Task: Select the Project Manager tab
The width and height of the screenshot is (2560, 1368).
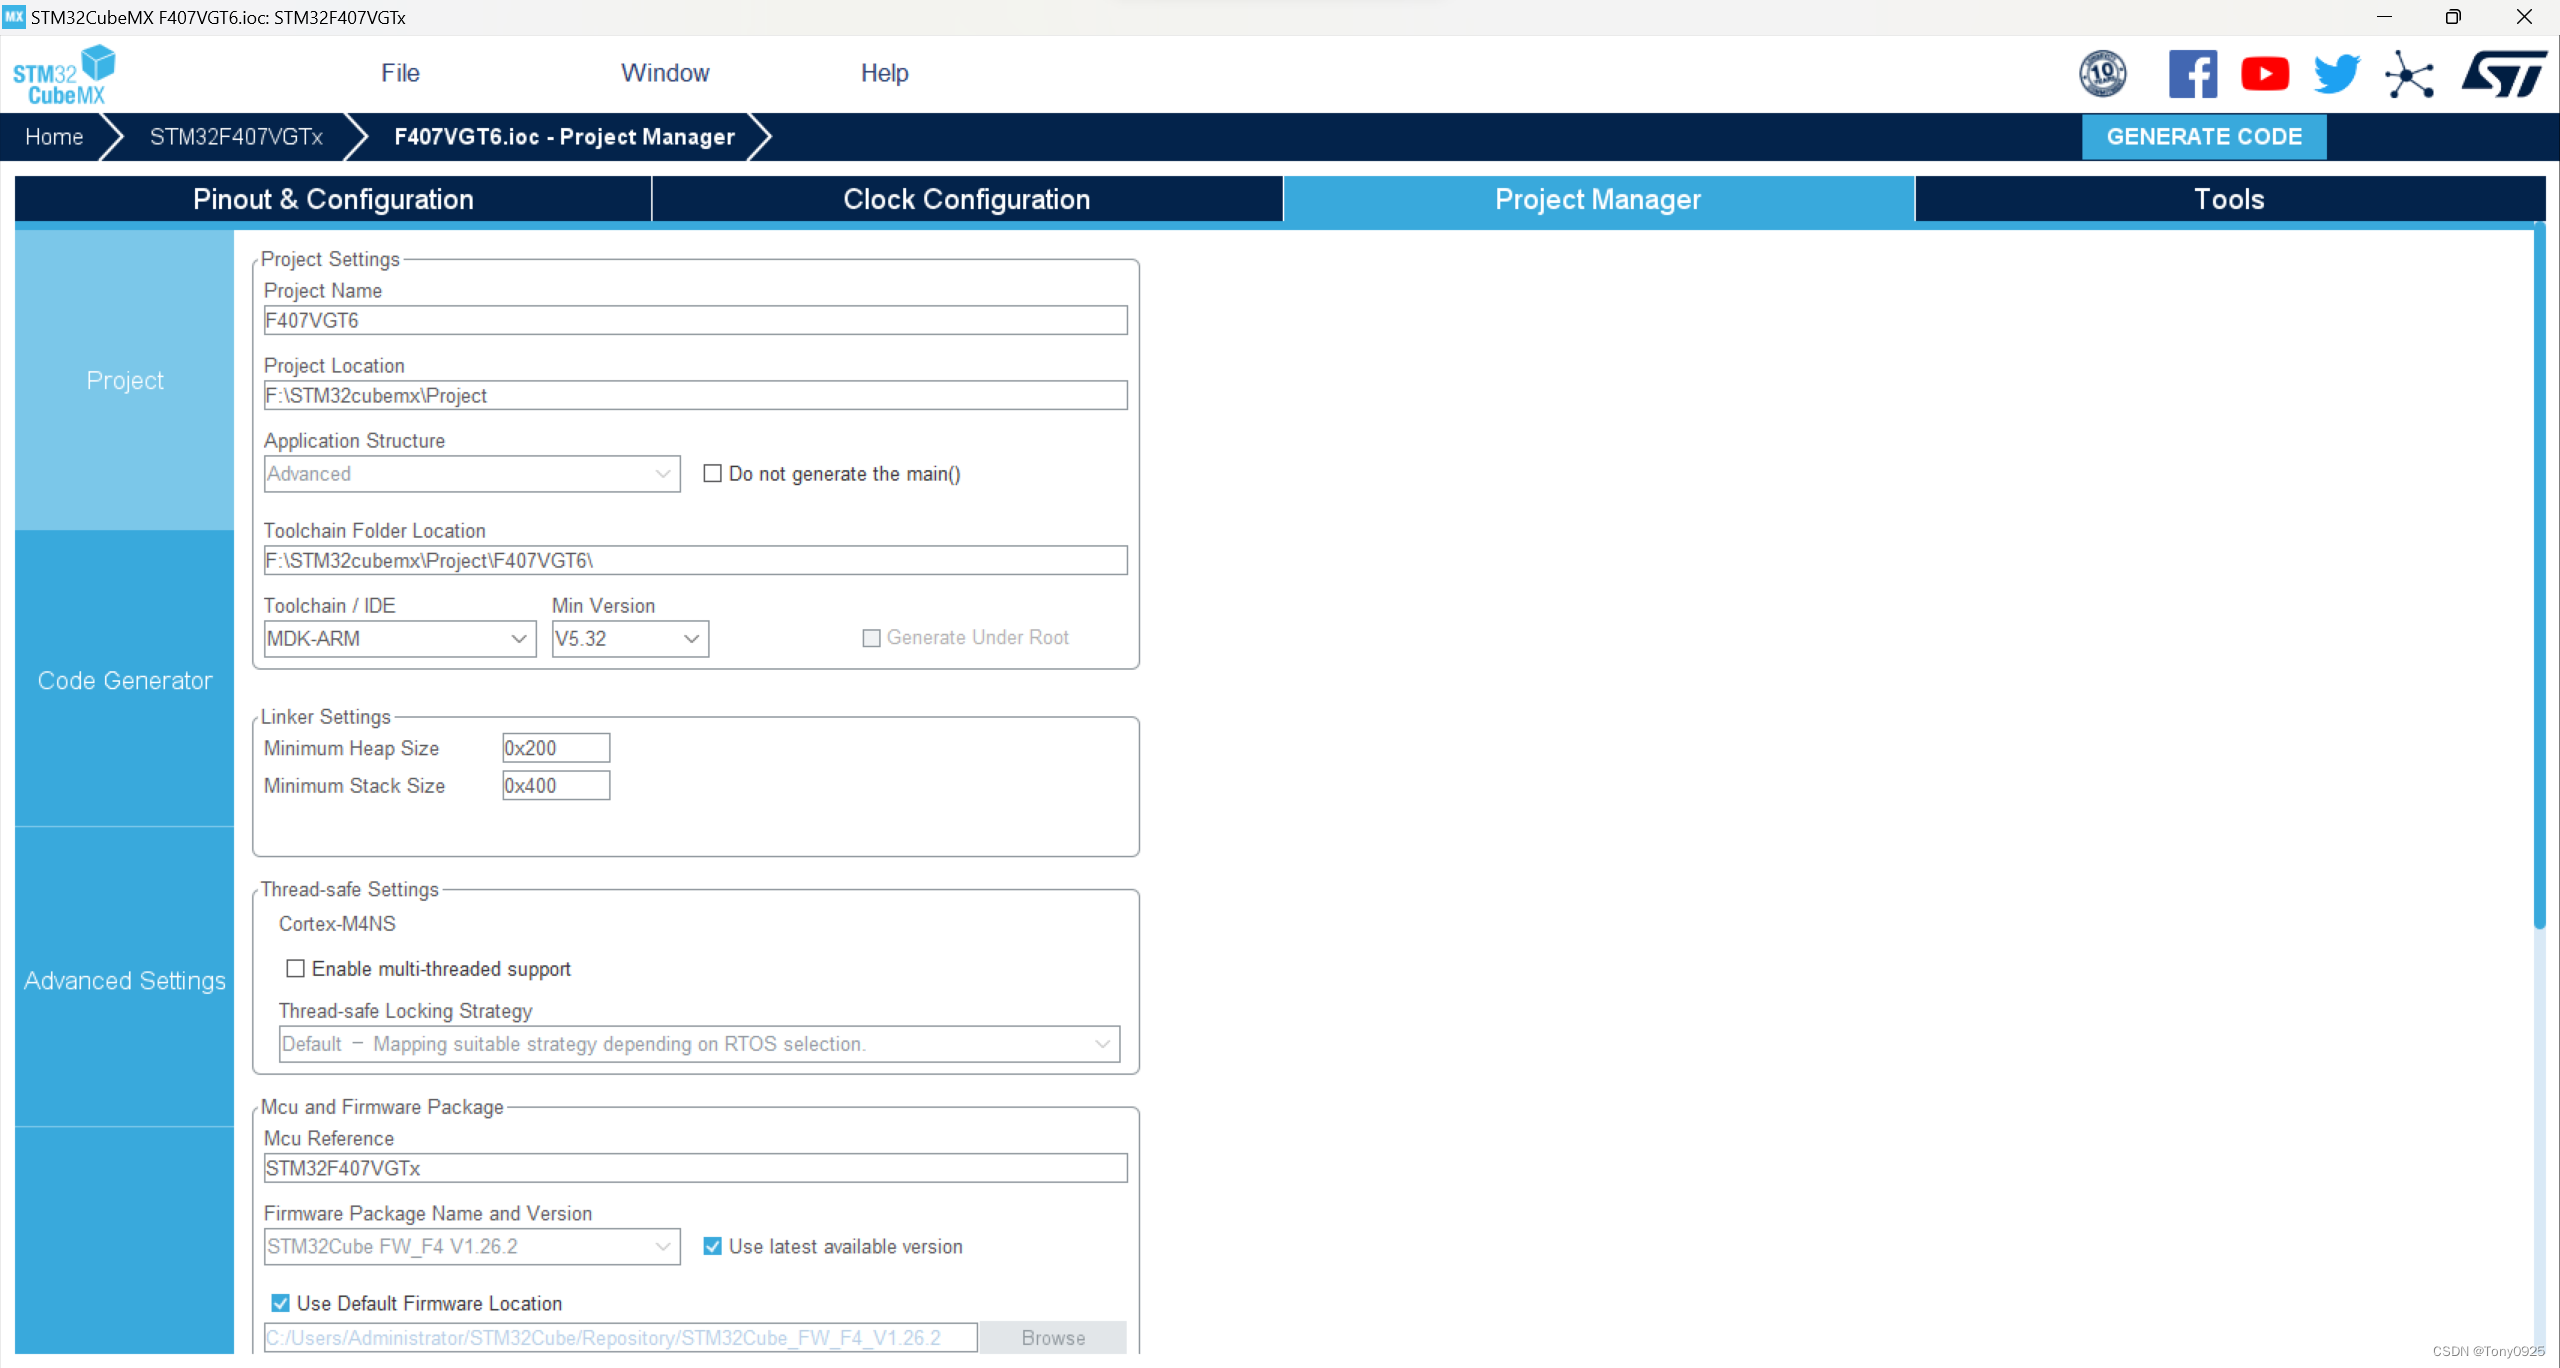Action: click(x=1598, y=199)
